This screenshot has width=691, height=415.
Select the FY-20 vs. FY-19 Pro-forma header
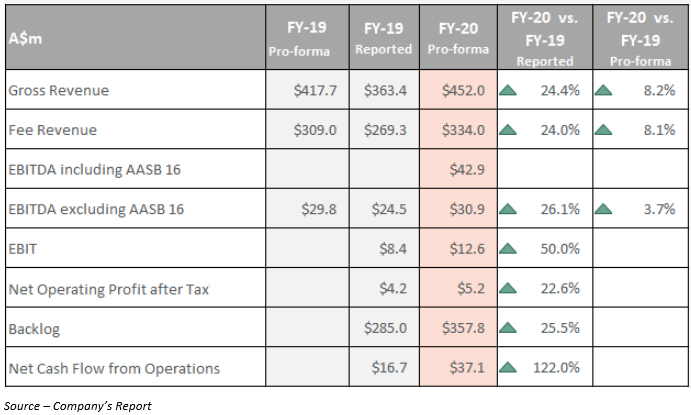640,36
